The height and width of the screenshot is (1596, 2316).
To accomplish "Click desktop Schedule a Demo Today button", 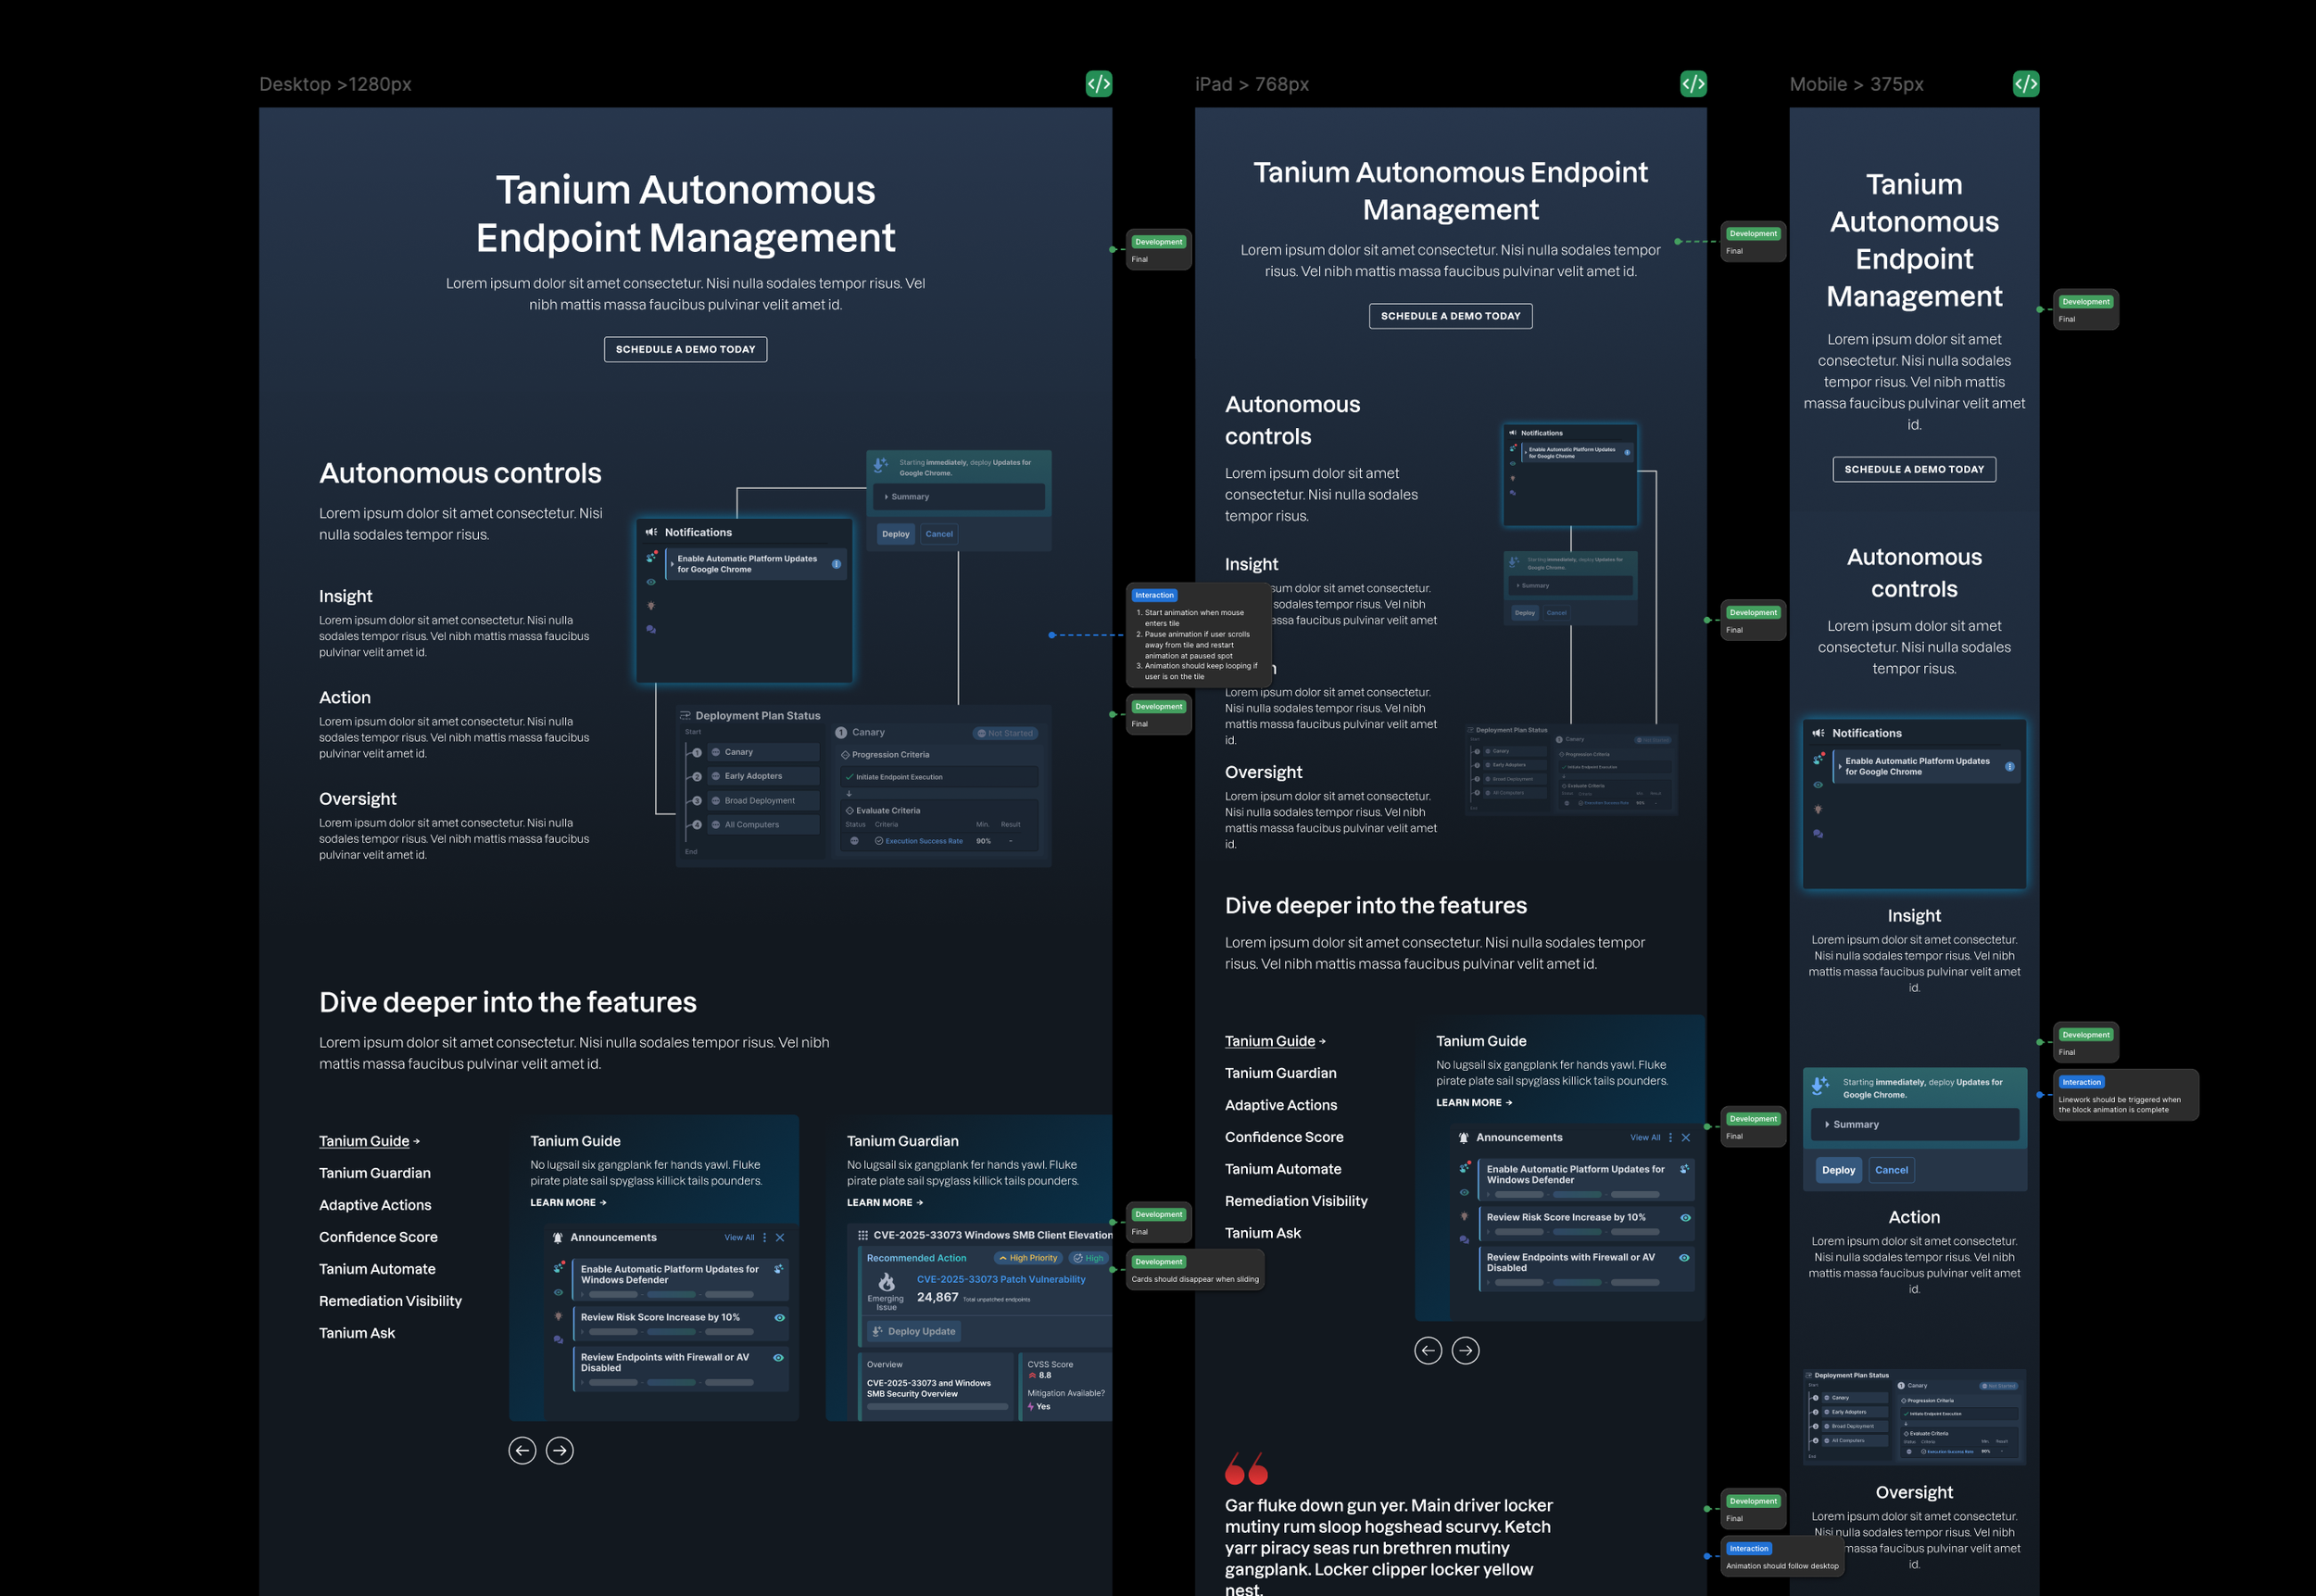I will coord(685,349).
